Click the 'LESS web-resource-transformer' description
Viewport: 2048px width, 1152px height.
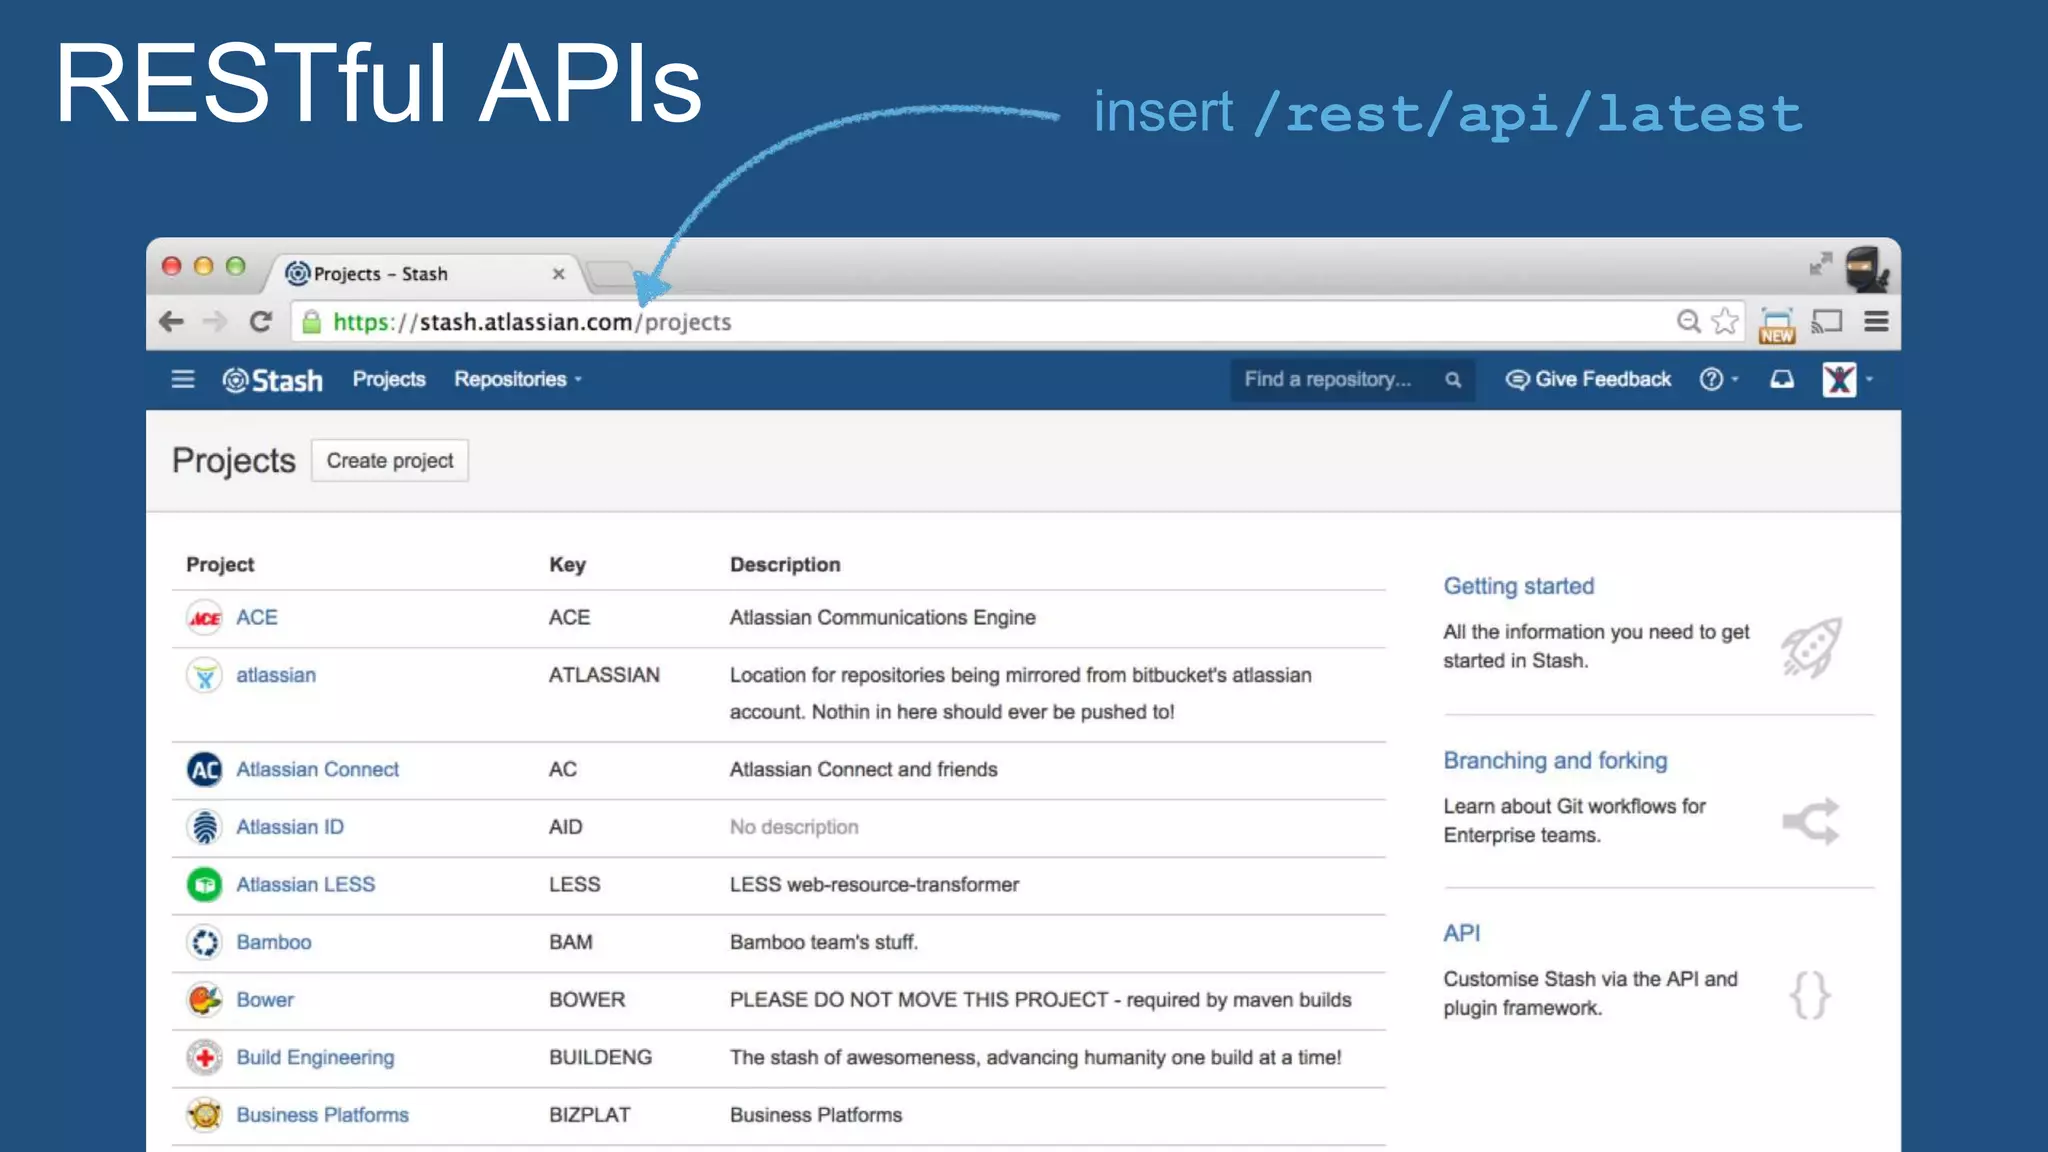875,884
